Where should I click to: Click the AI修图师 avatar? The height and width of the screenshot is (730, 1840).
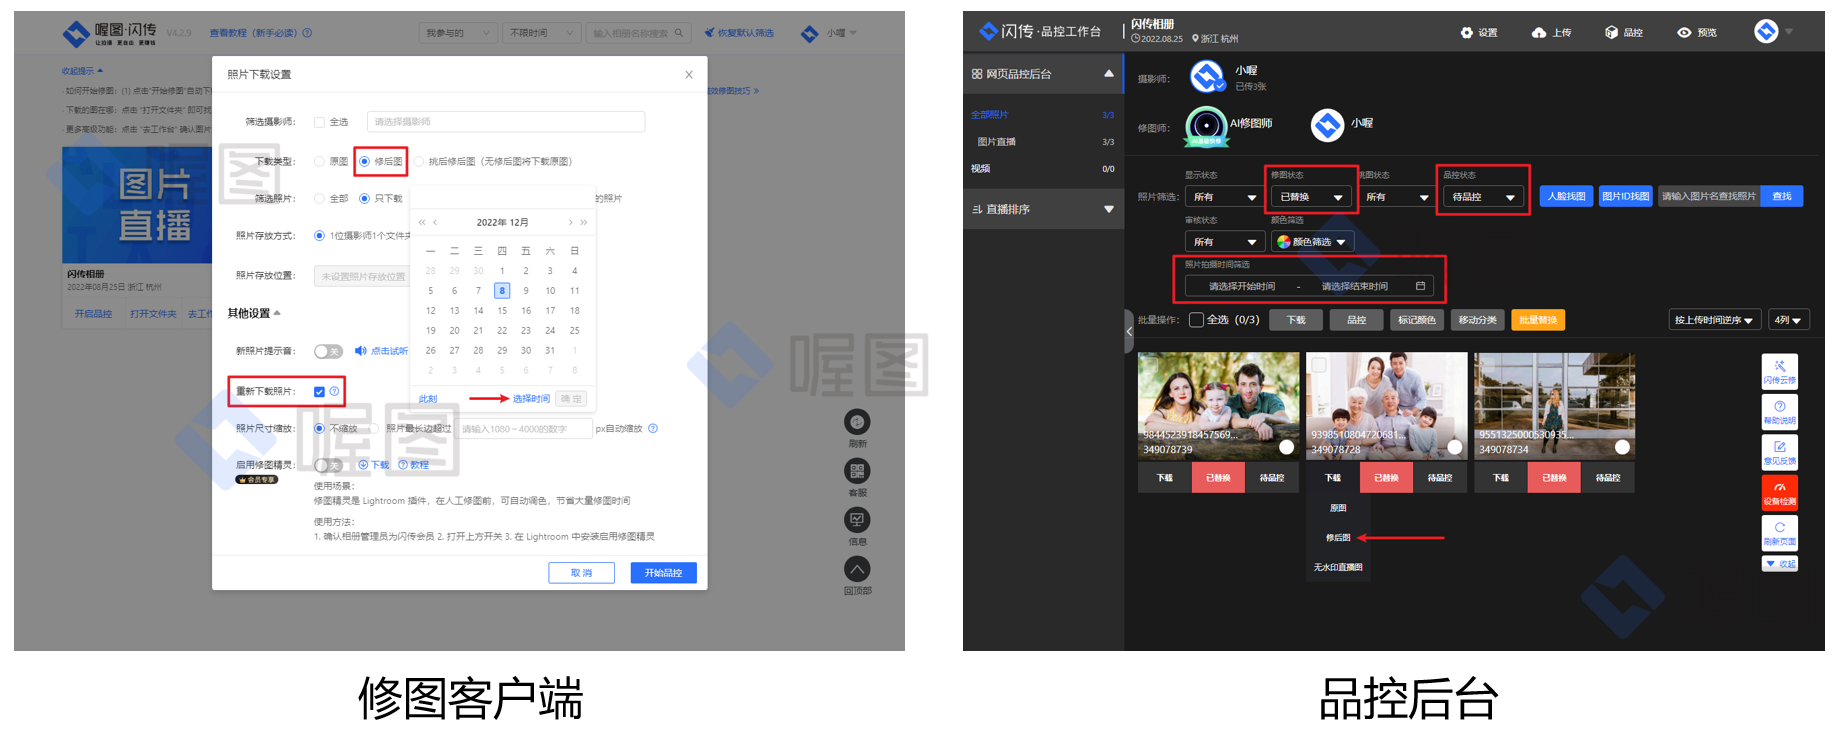click(1207, 126)
